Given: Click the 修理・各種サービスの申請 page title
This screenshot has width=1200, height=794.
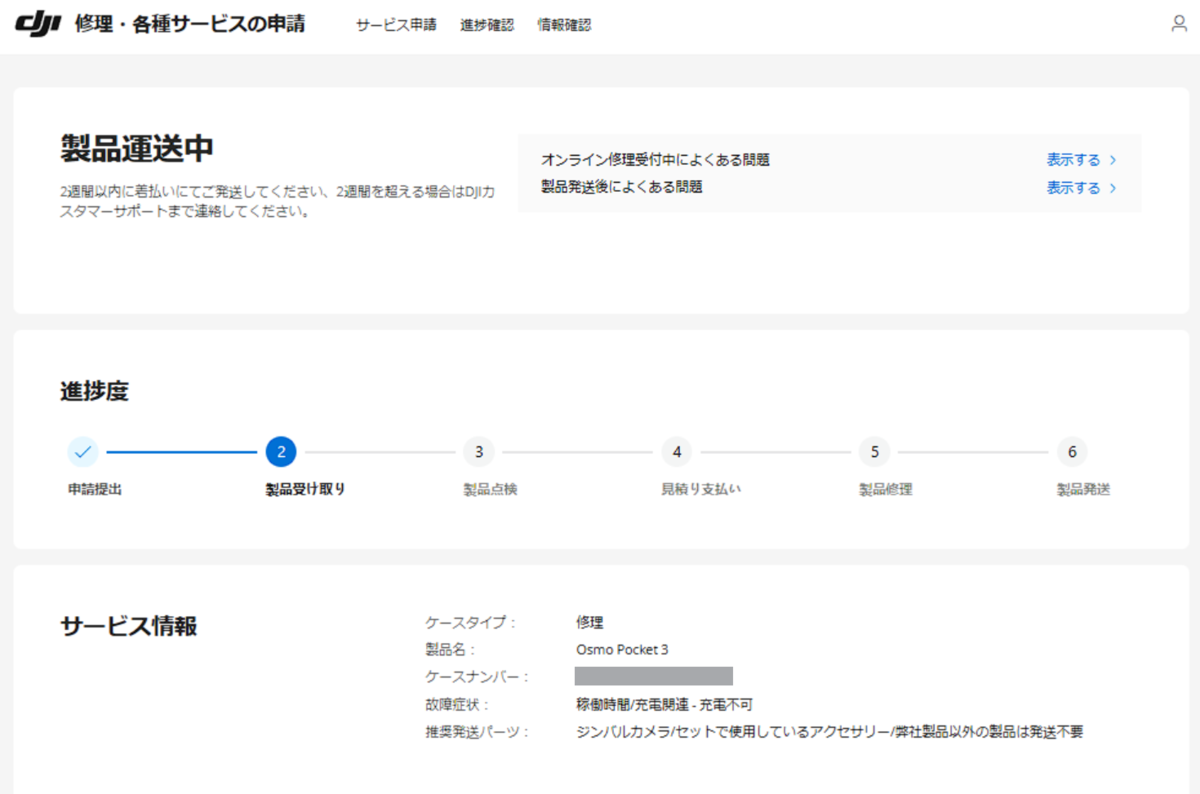Looking at the screenshot, I should [190, 24].
